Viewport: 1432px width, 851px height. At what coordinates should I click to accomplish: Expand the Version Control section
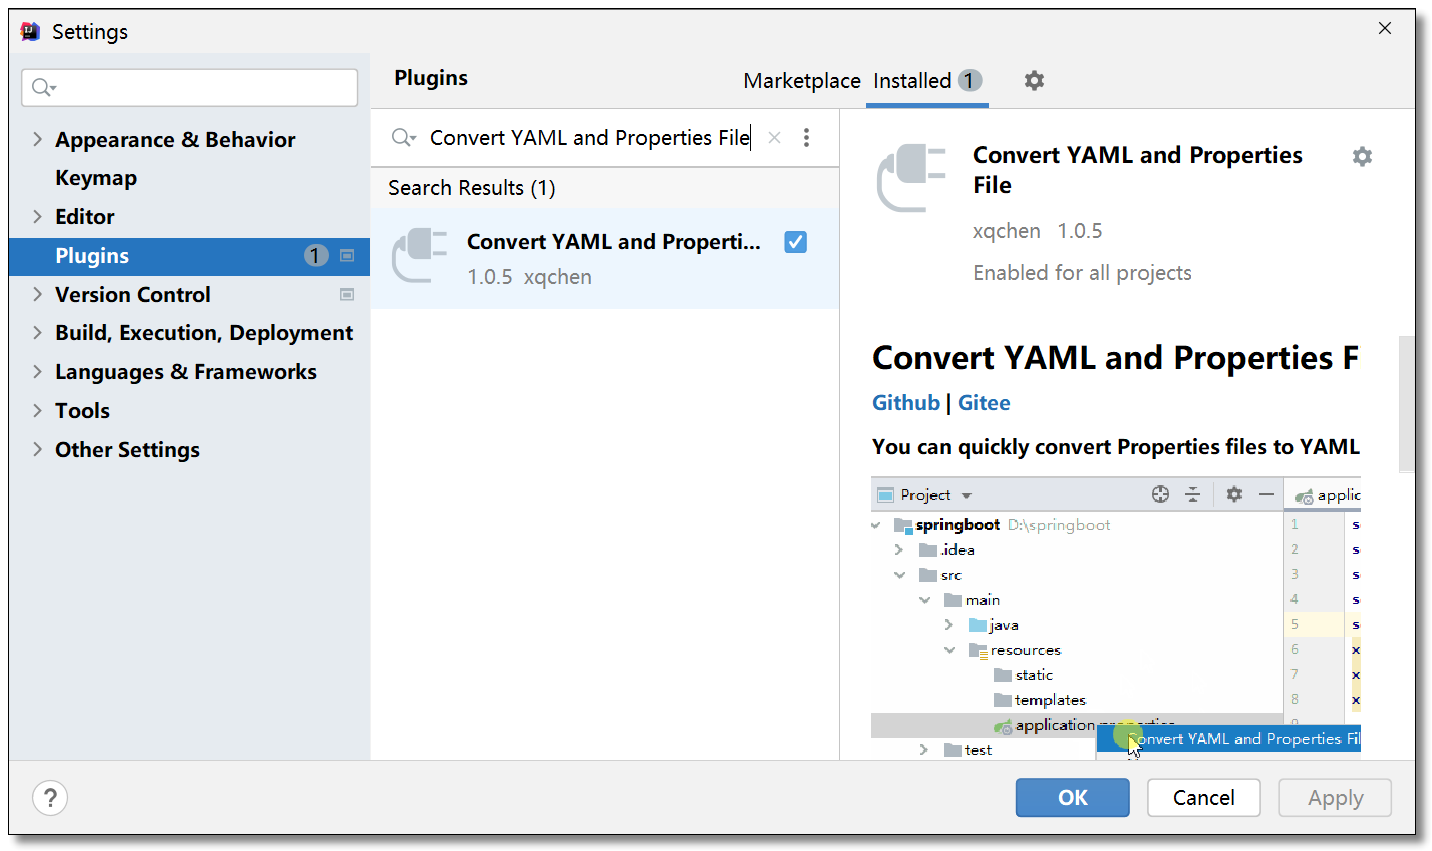37,294
